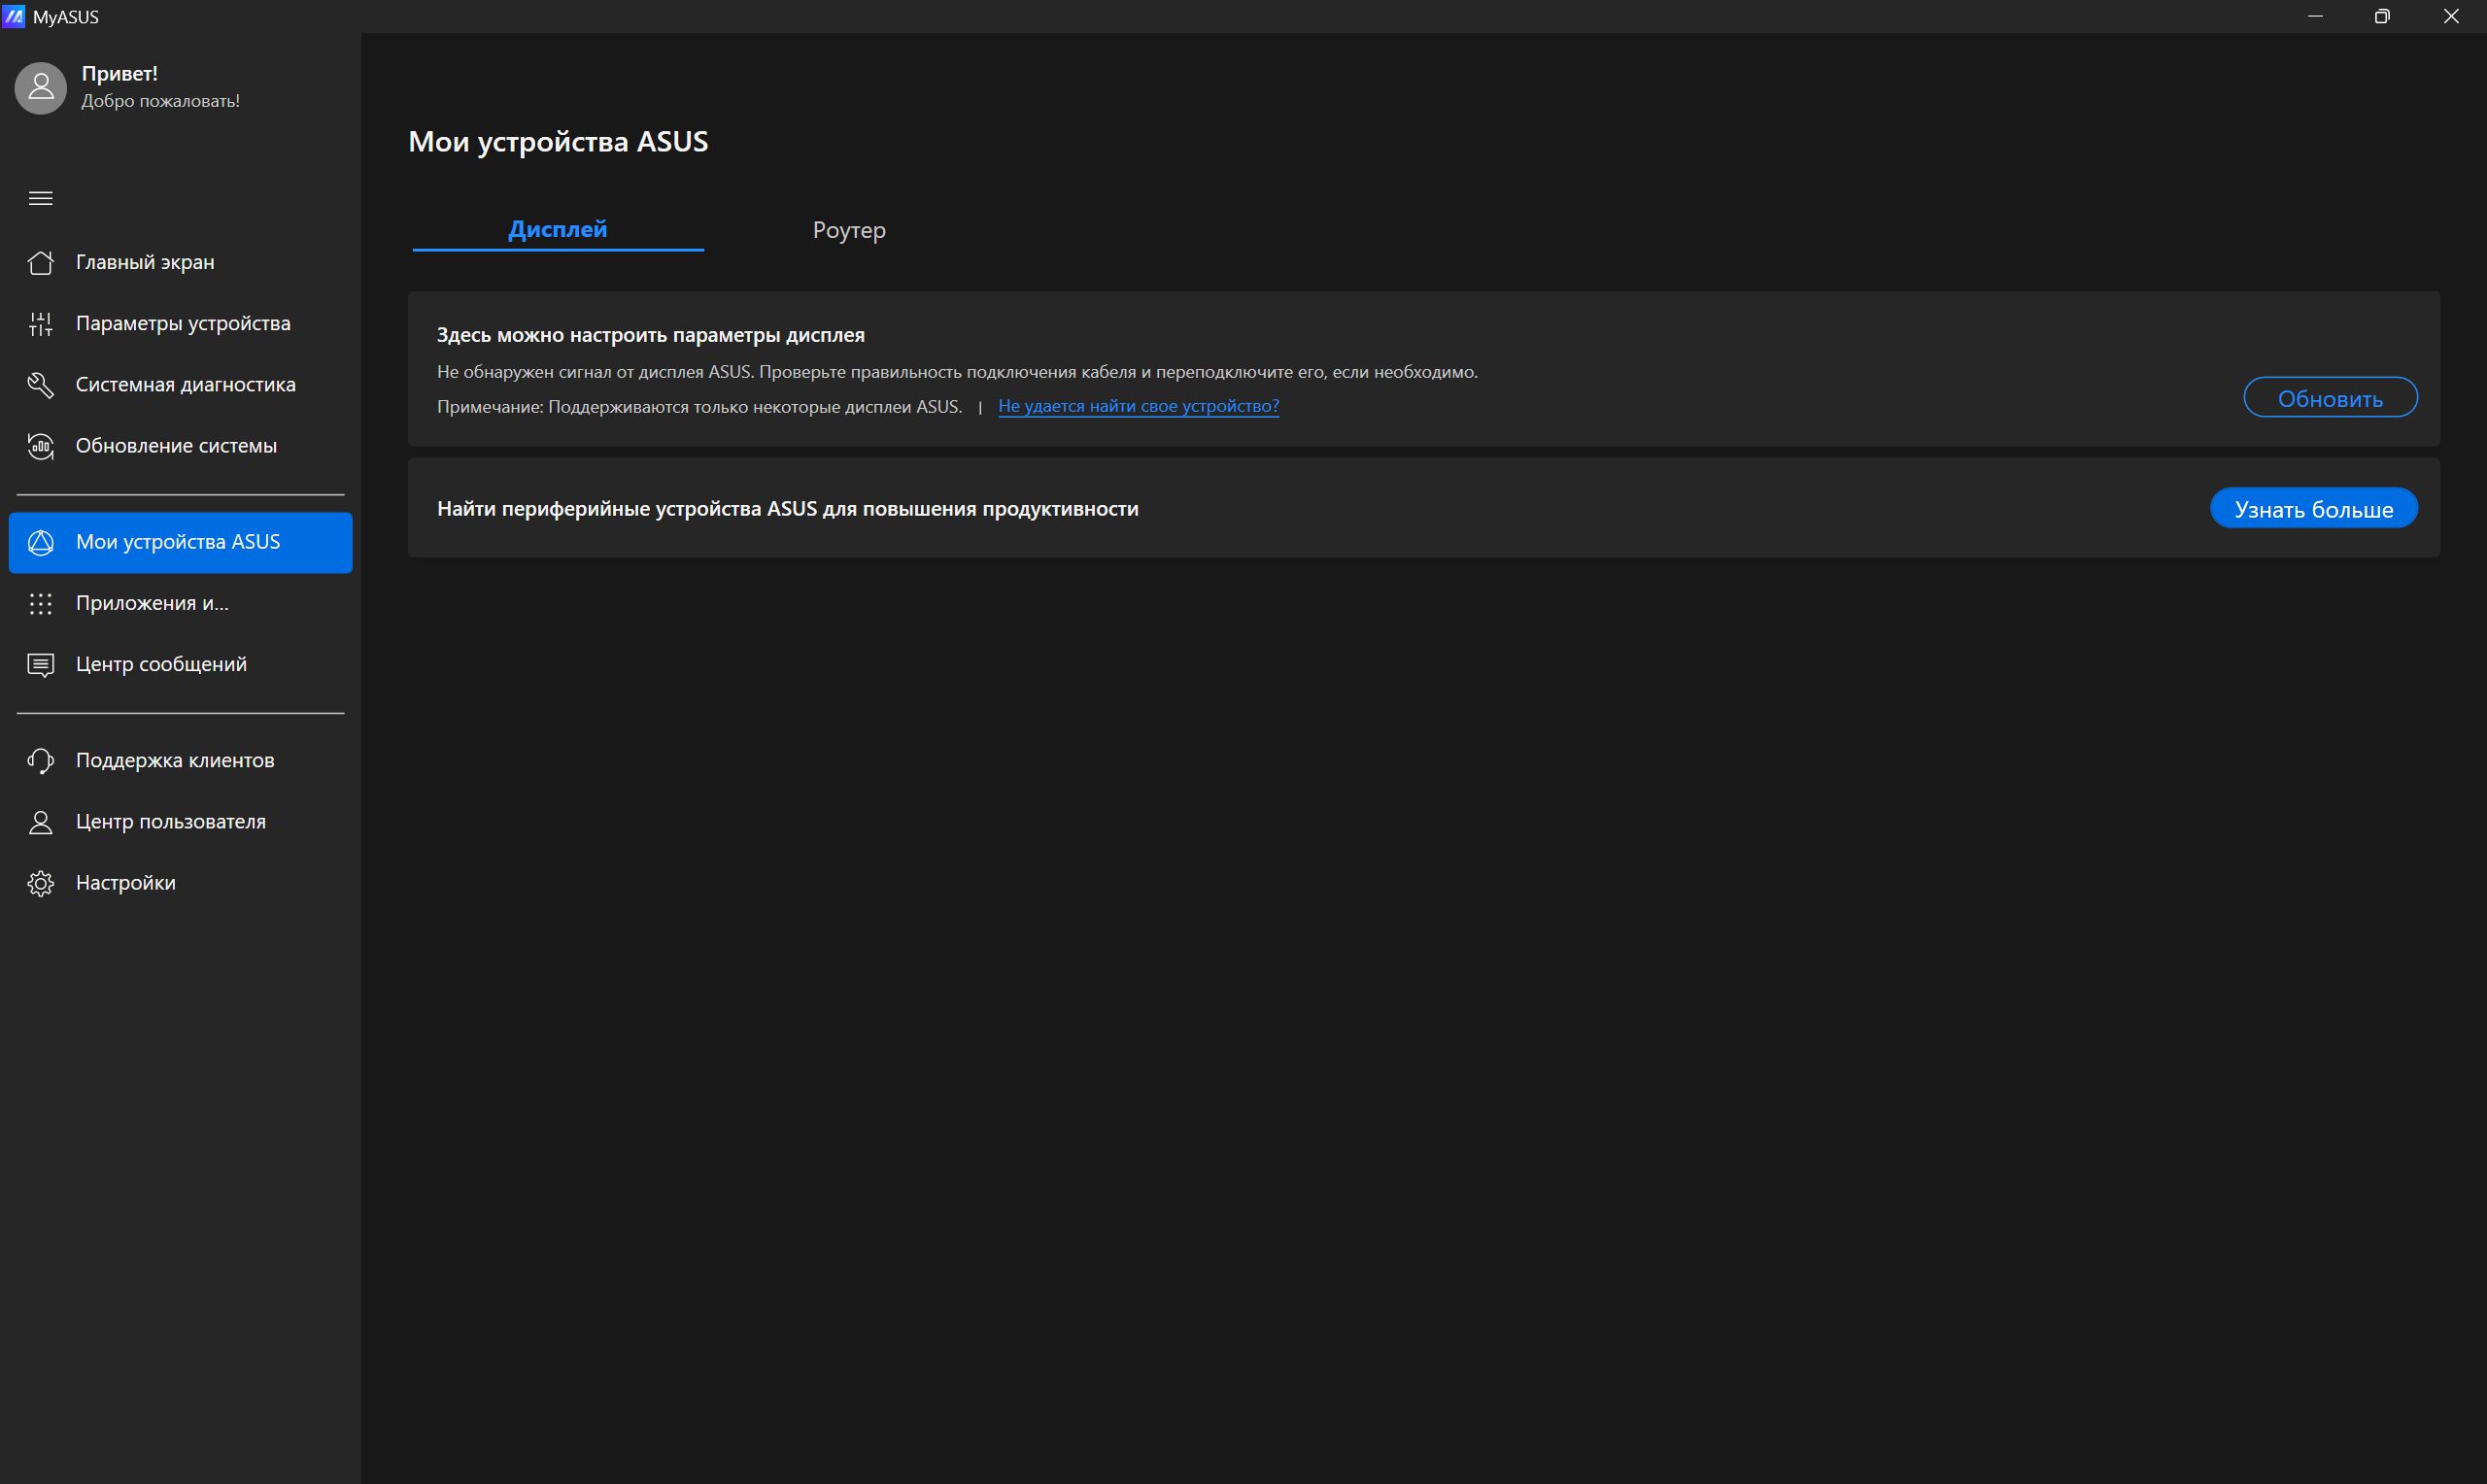The height and width of the screenshot is (1484, 2487).
Task: Open the Не удается найти свое устройство link
Action: [x=1138, y=406]
